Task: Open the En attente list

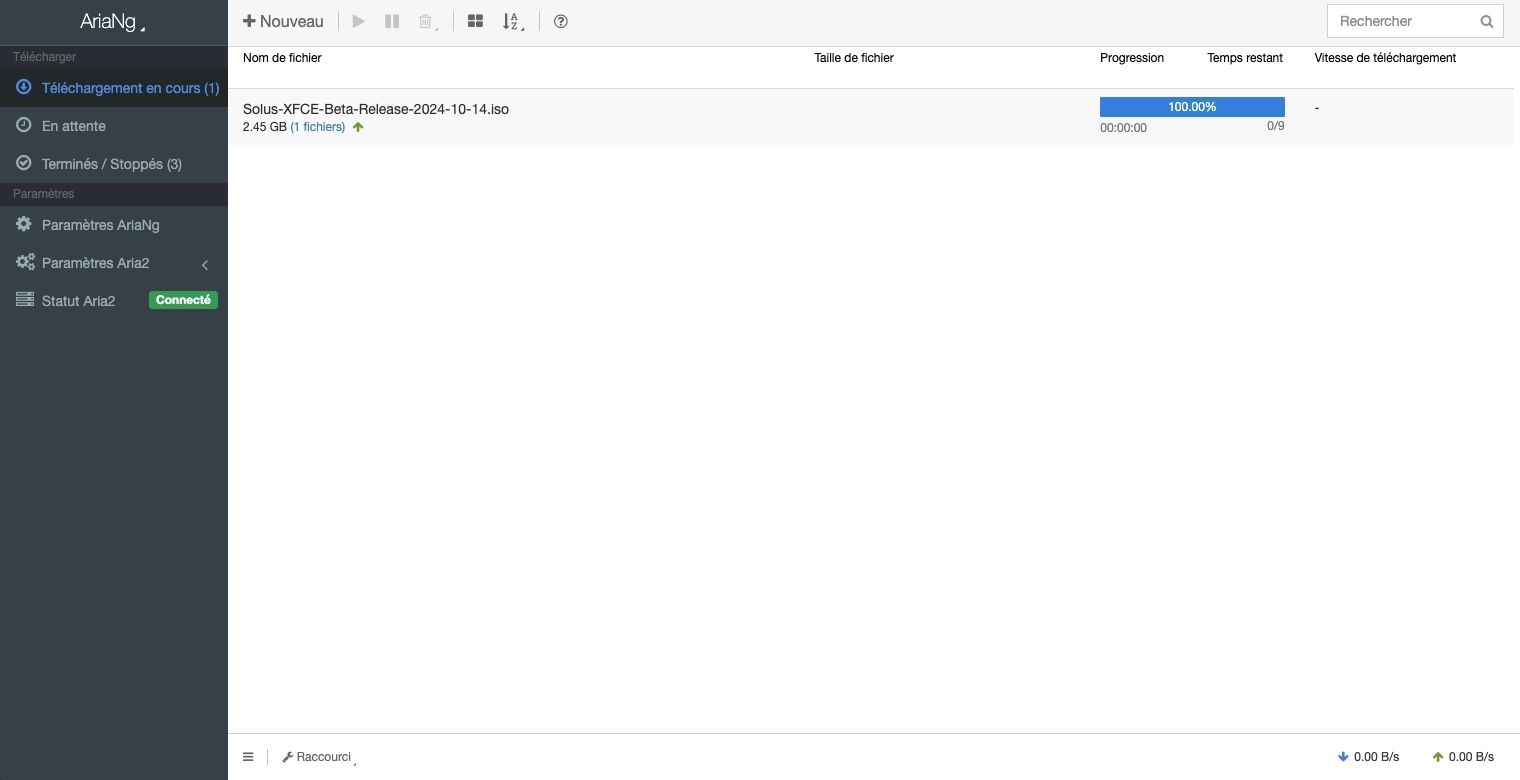Action: tap(114, 126)
